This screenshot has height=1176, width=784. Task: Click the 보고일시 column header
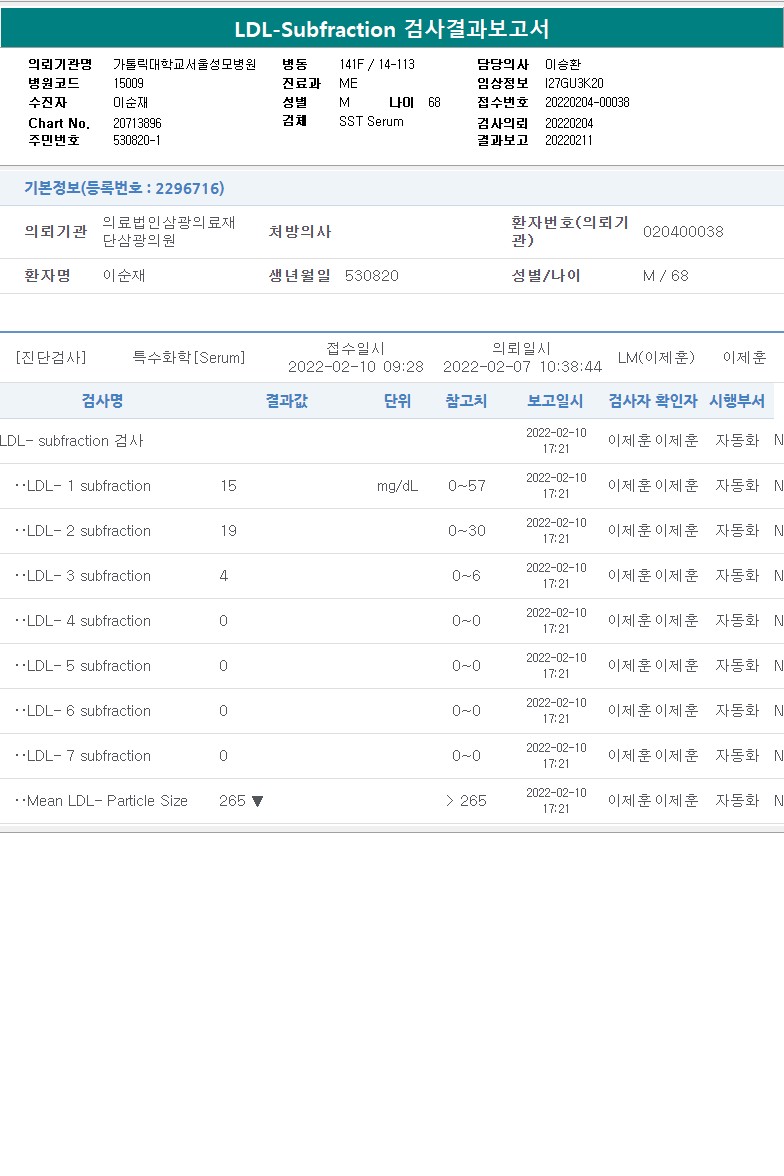tap(555, 400)
